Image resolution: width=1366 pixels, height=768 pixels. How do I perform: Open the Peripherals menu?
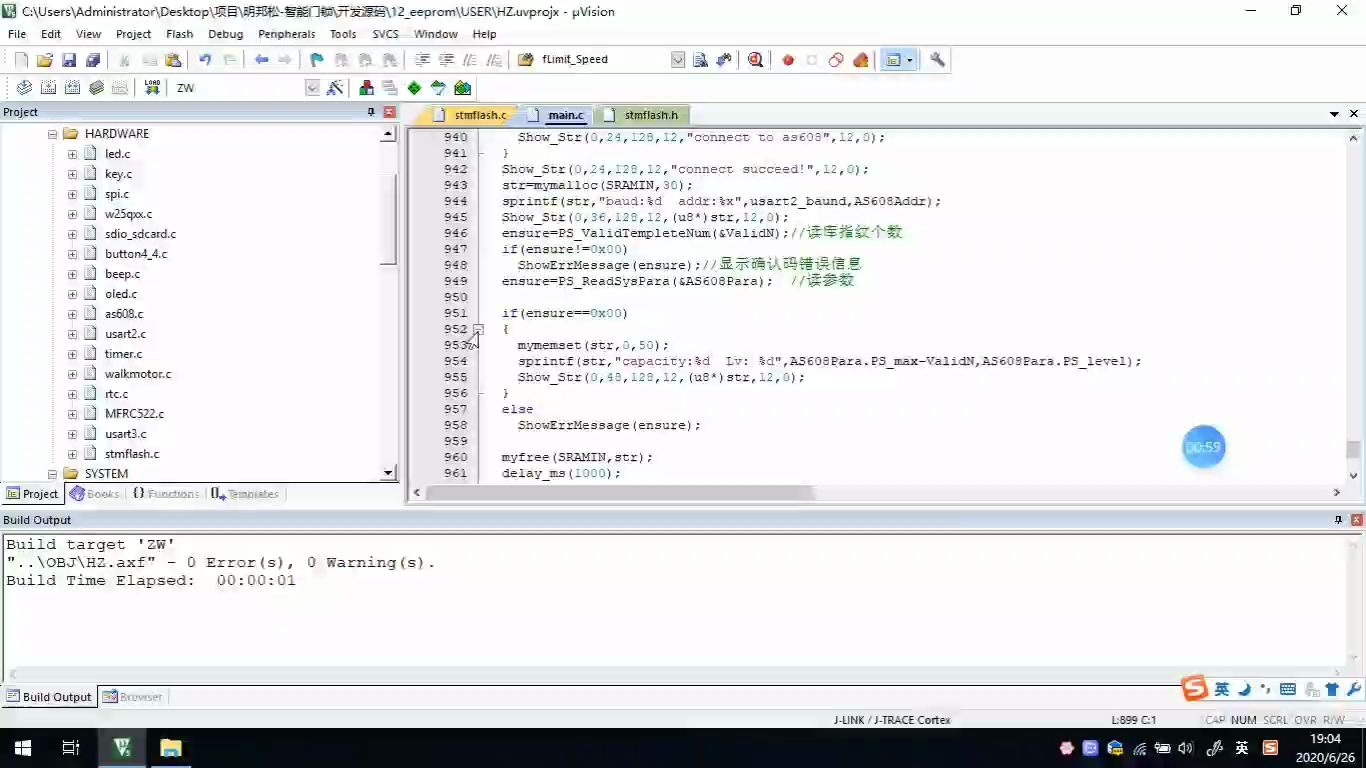click(x=287, y=34)
